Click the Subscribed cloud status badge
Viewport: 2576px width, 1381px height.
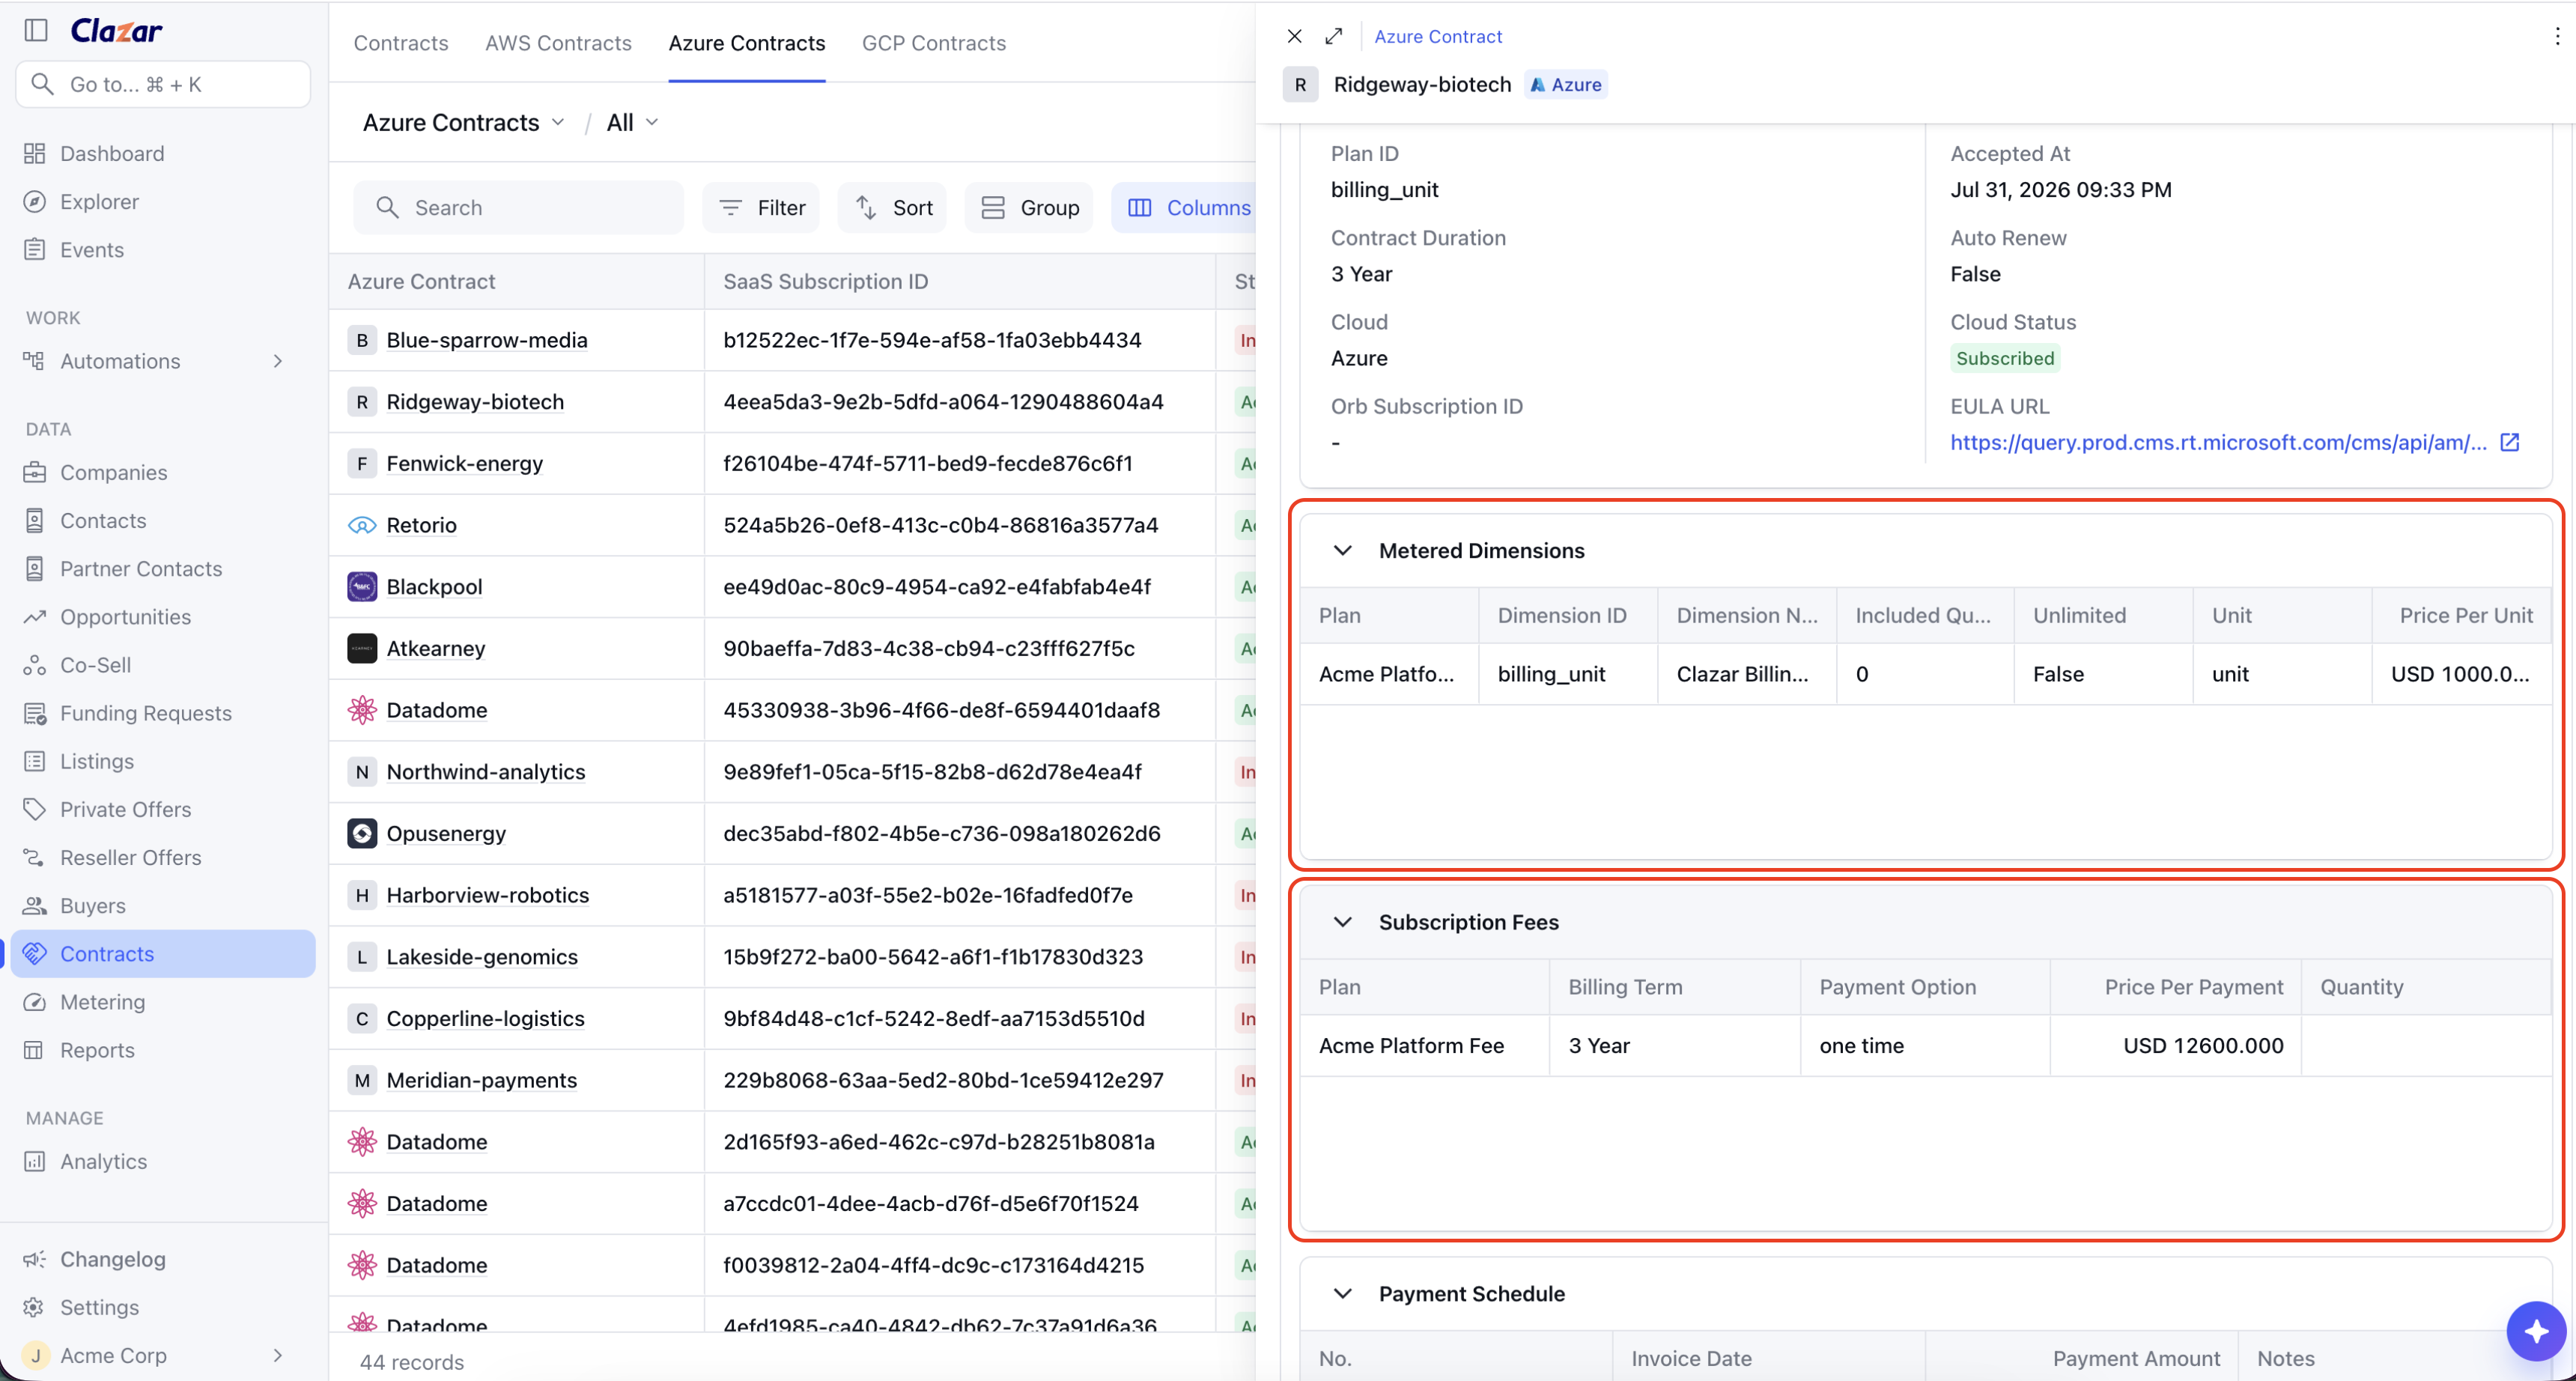pyautogui.click(x=2005, y=358)
